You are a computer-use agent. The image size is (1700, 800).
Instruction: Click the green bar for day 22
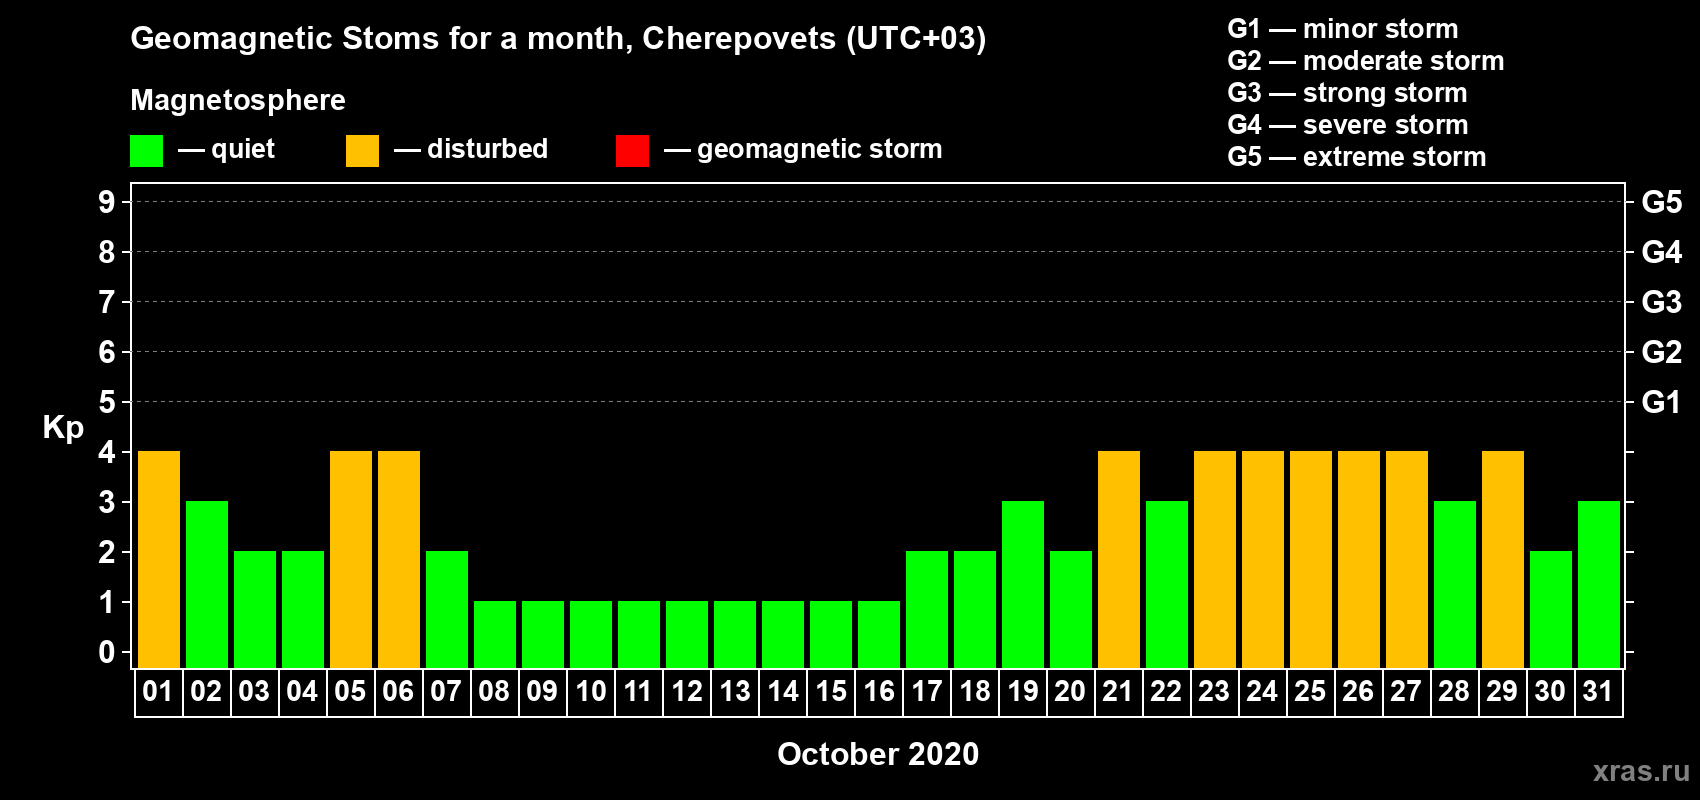coord(1167,584)
